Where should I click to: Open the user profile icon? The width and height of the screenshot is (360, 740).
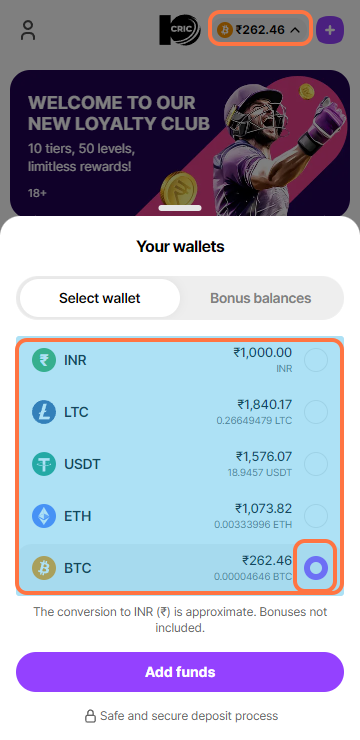(28, 30)
